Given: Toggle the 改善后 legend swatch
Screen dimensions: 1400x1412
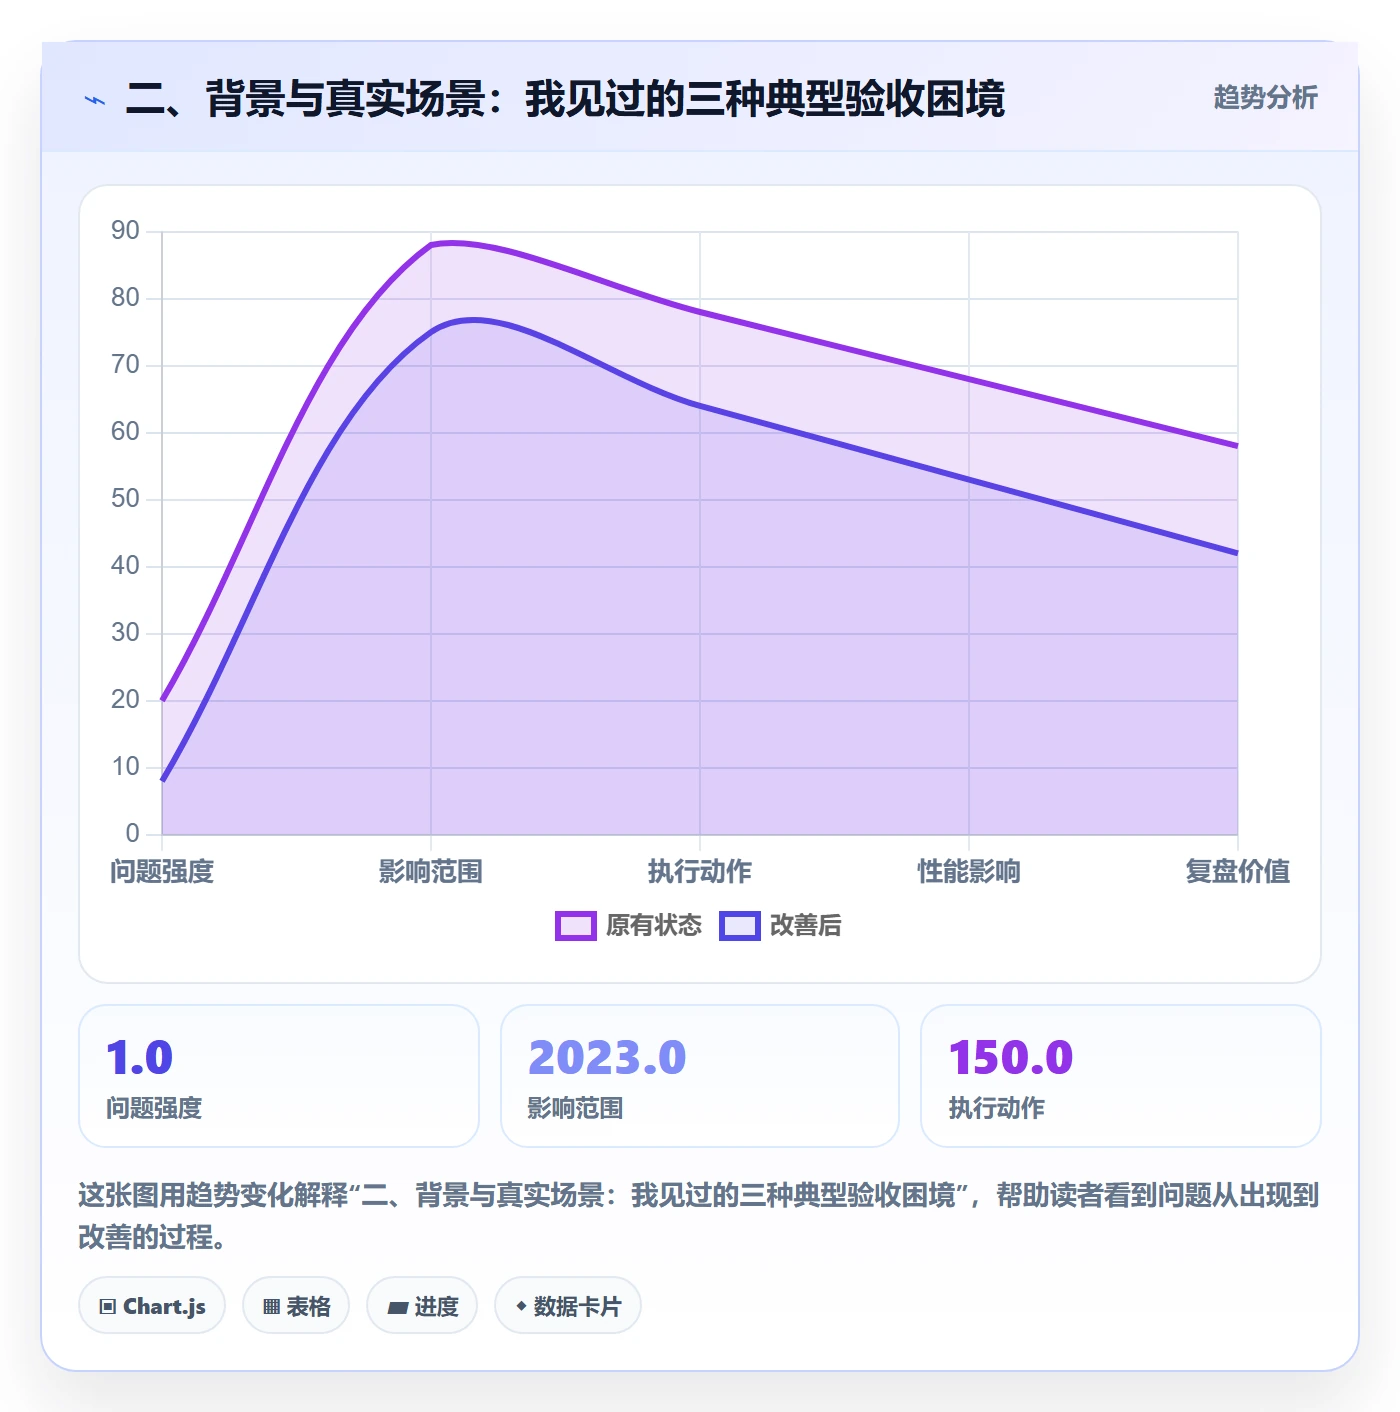Looking at the screenshot, I should pos(739,926).
